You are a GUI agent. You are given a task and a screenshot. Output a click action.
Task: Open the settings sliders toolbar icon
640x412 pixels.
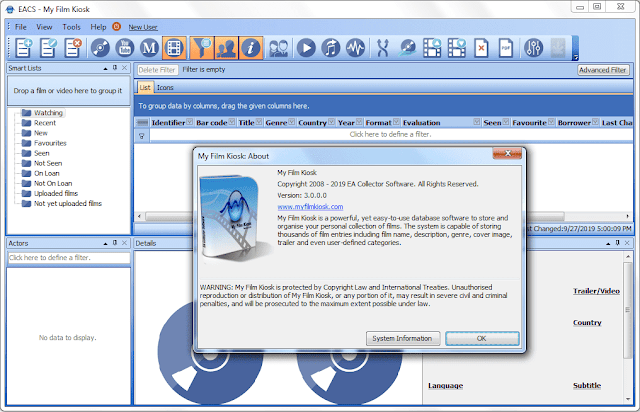[533, 48]
